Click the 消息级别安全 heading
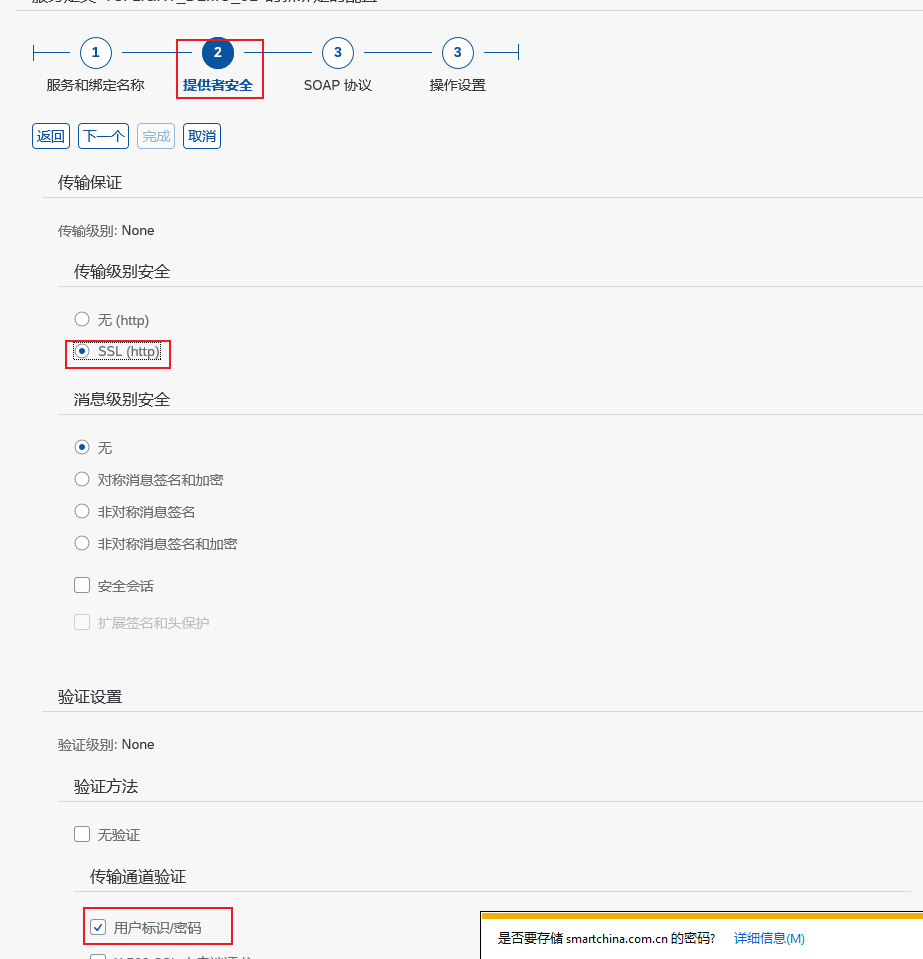Viewport: 923px width, 959px height. pos(122,399)
